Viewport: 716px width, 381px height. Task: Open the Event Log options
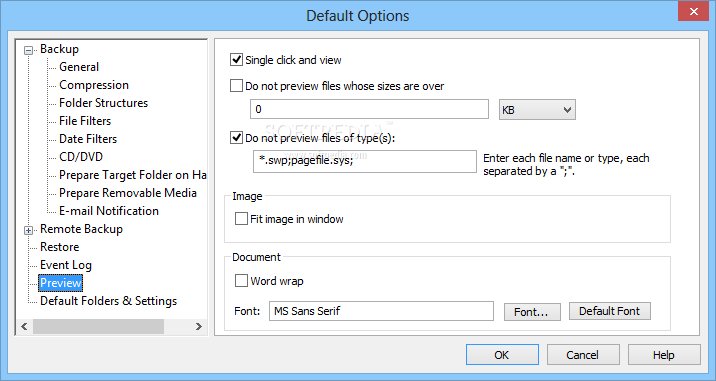coord(66,265)
